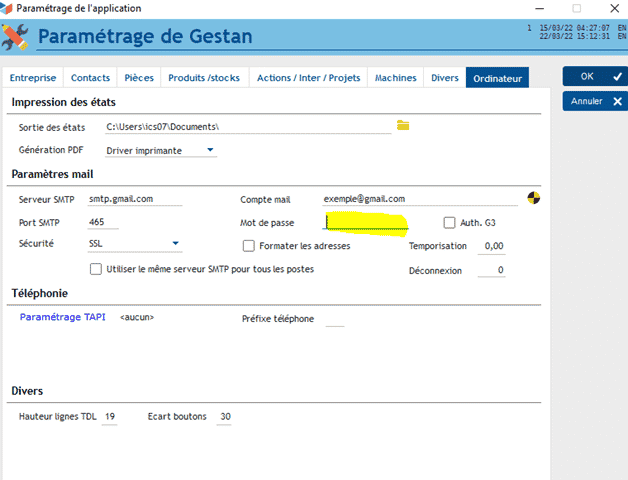The image size is (628, 480).
Task: Check same SMTP server for all postes
Action: 96,269
